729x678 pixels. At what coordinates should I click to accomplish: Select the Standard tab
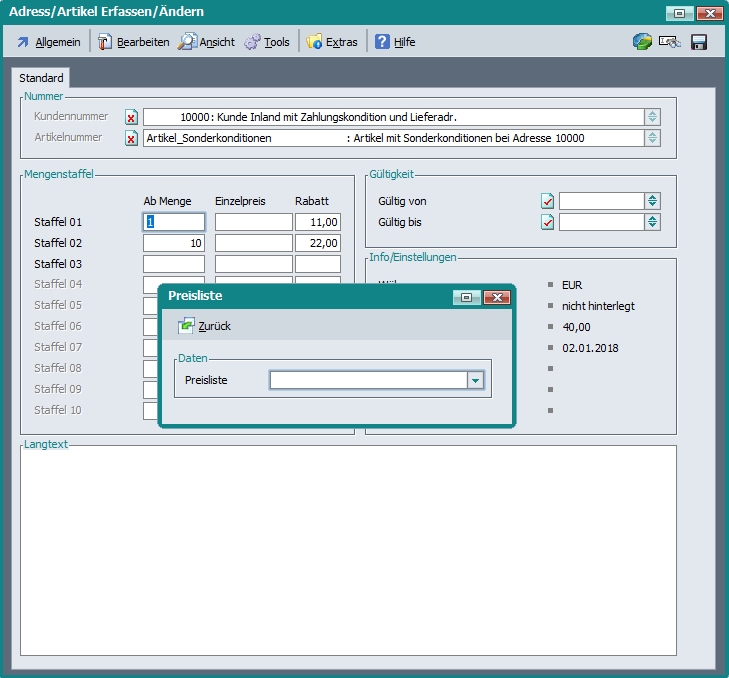pyautogui.click(x=41, y=78)
